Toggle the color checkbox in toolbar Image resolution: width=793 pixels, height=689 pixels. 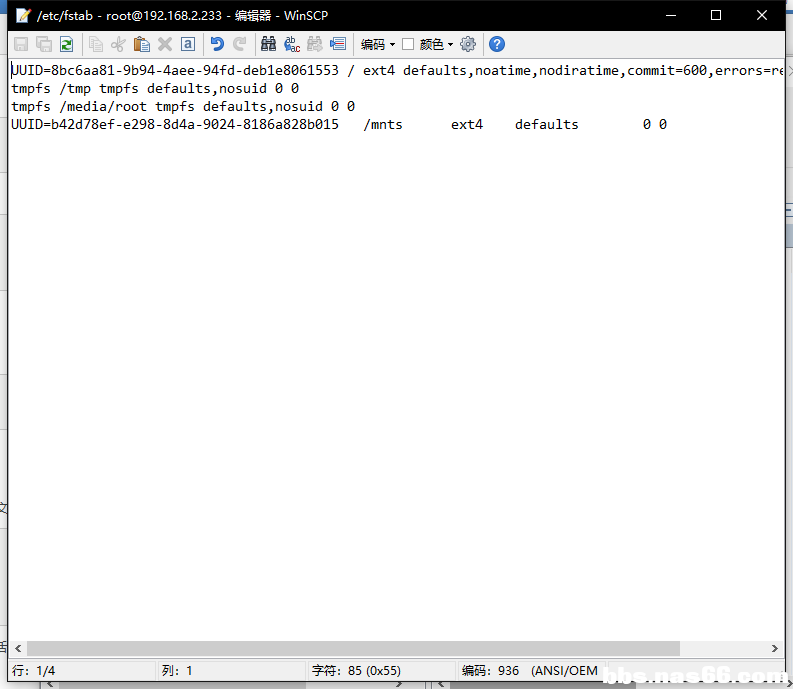point(408,44)
